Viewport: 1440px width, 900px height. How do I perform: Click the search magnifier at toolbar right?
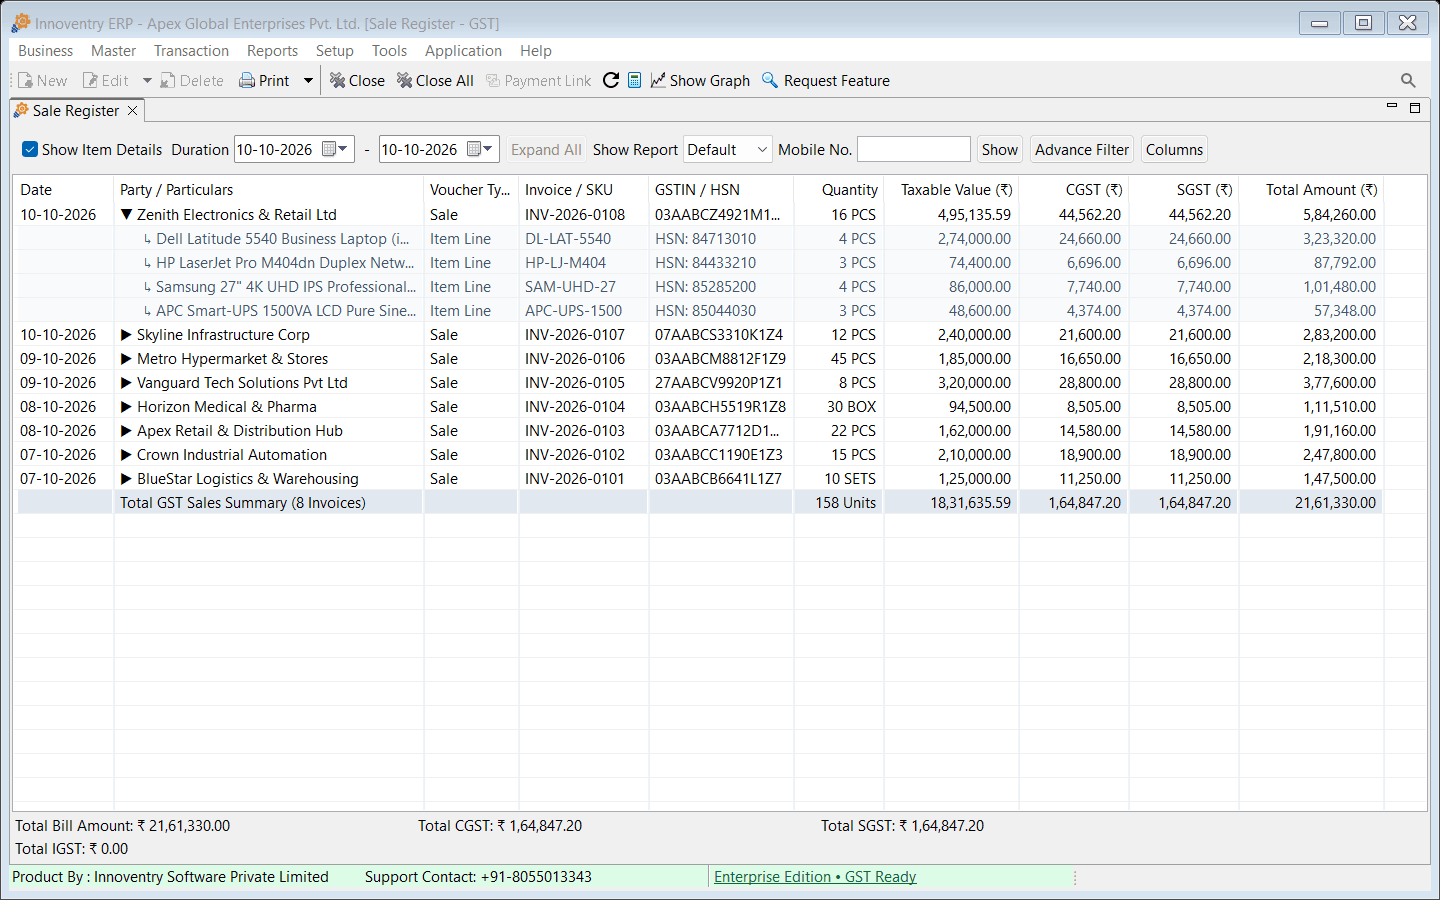1408,80
